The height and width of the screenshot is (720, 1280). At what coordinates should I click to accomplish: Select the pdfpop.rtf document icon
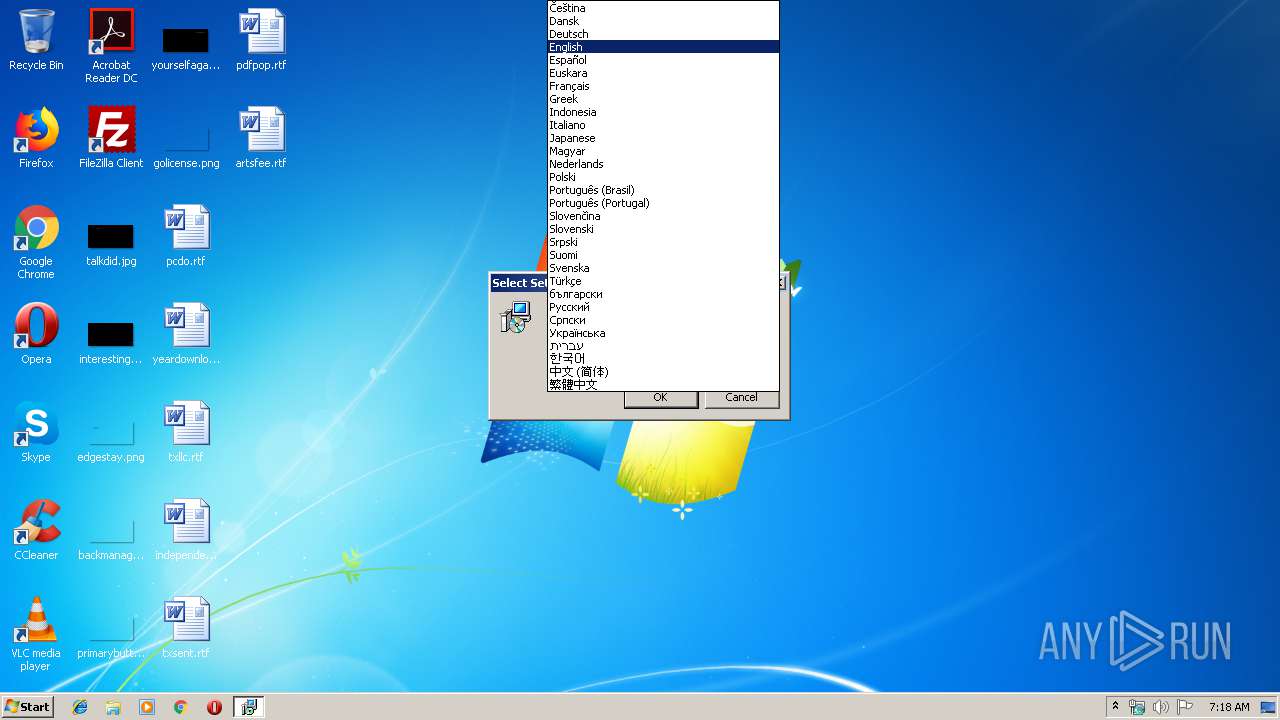tap(261, 40)
